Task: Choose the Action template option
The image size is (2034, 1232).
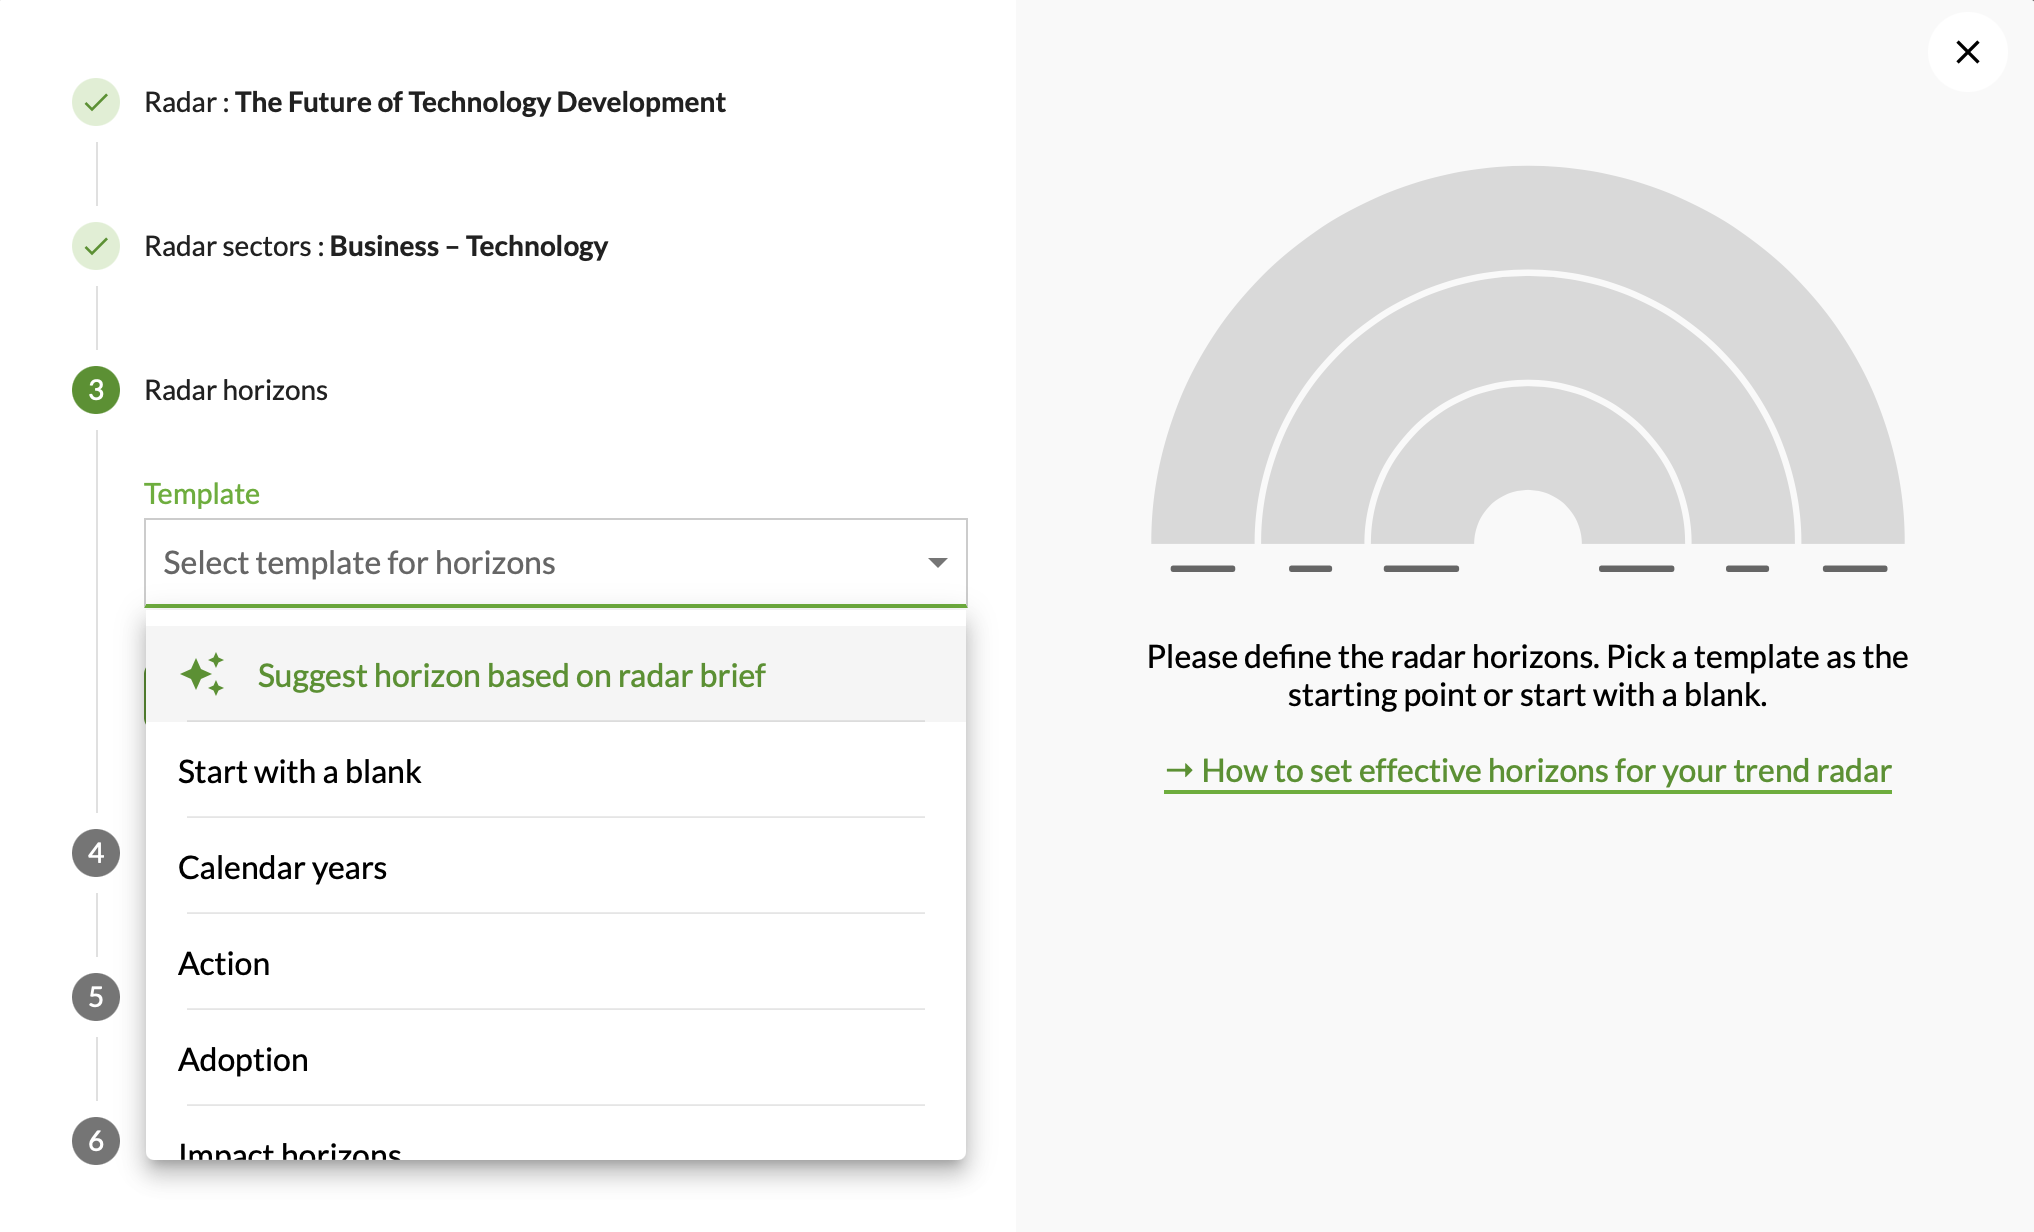Action: tap(224, 964)
